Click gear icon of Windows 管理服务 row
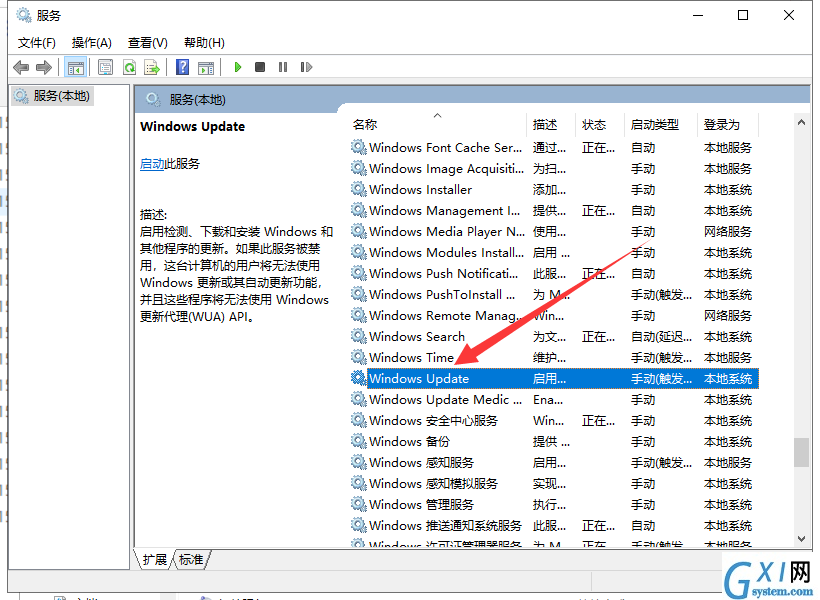This screenshot has height=600, width=820. [x=358, y=504]
